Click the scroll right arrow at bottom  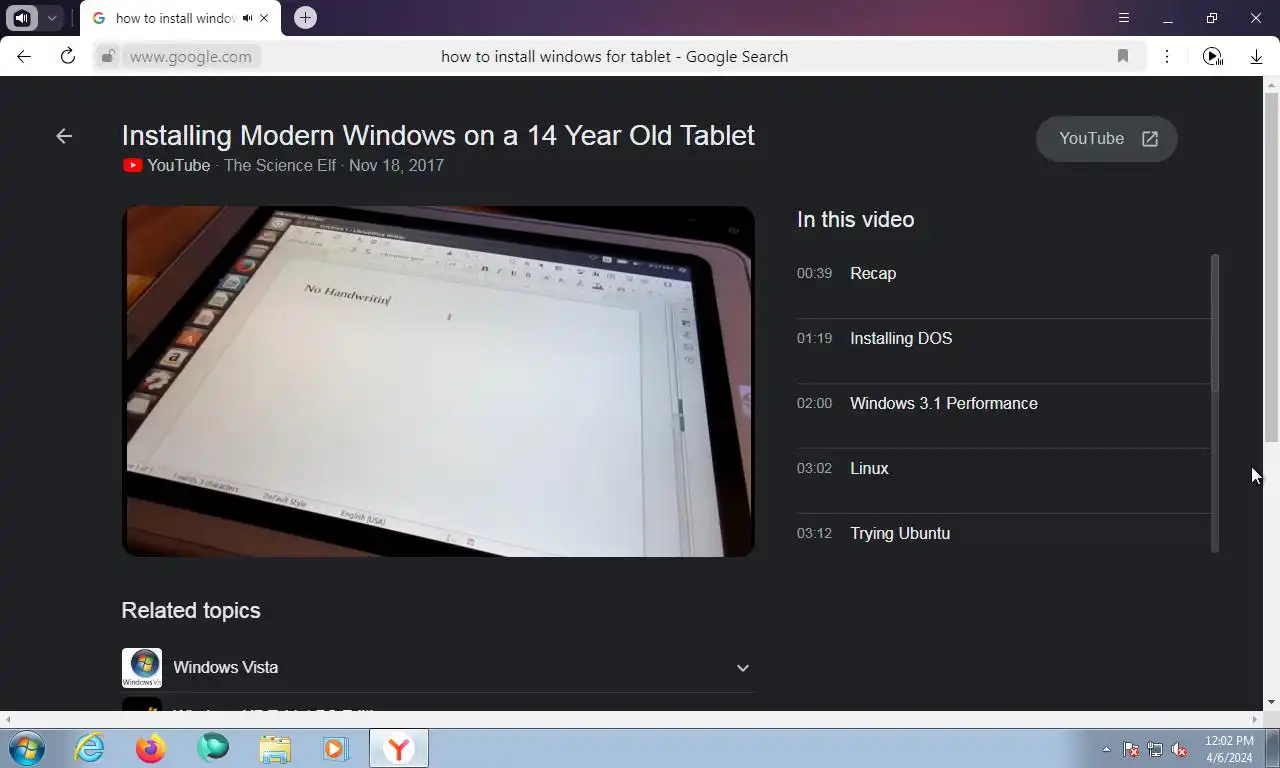[1256, 719]
